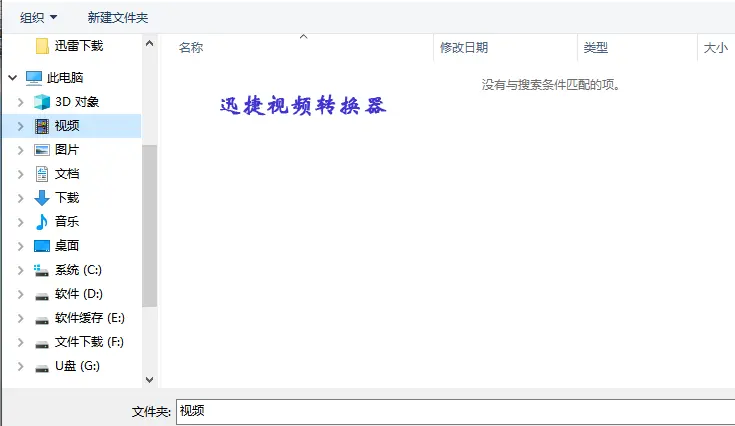Click the 系统 (C:) drive icon
The height and width of the screenshot is (426, 735).
coord(41,270)
